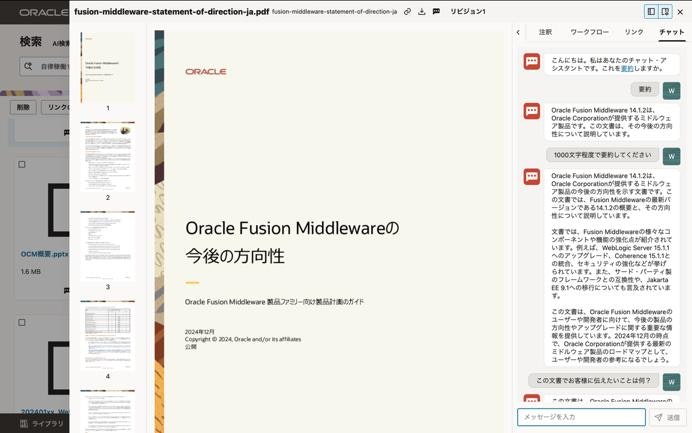Open conversation via speech bubble icon in header
The width and height of the screenshot is (692, 433).
pos(436,11)
